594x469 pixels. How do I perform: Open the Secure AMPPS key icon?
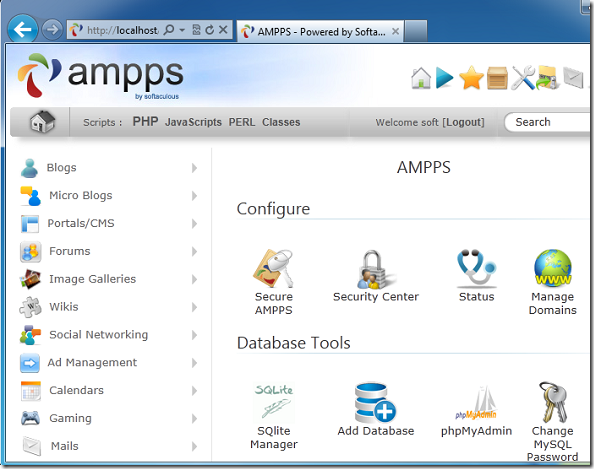(x=273, y=268)
